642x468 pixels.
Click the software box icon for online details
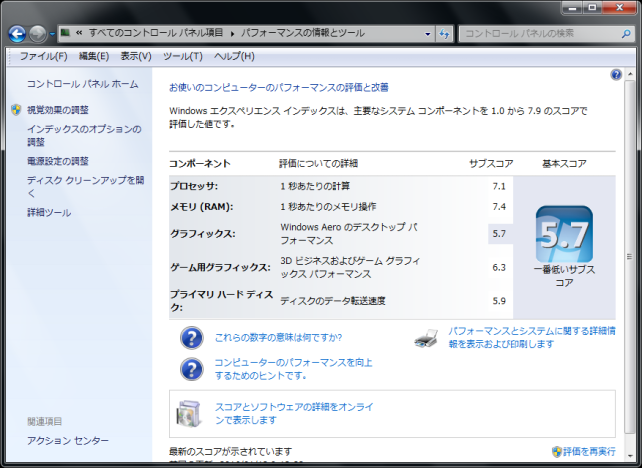(x=190, y=413)
